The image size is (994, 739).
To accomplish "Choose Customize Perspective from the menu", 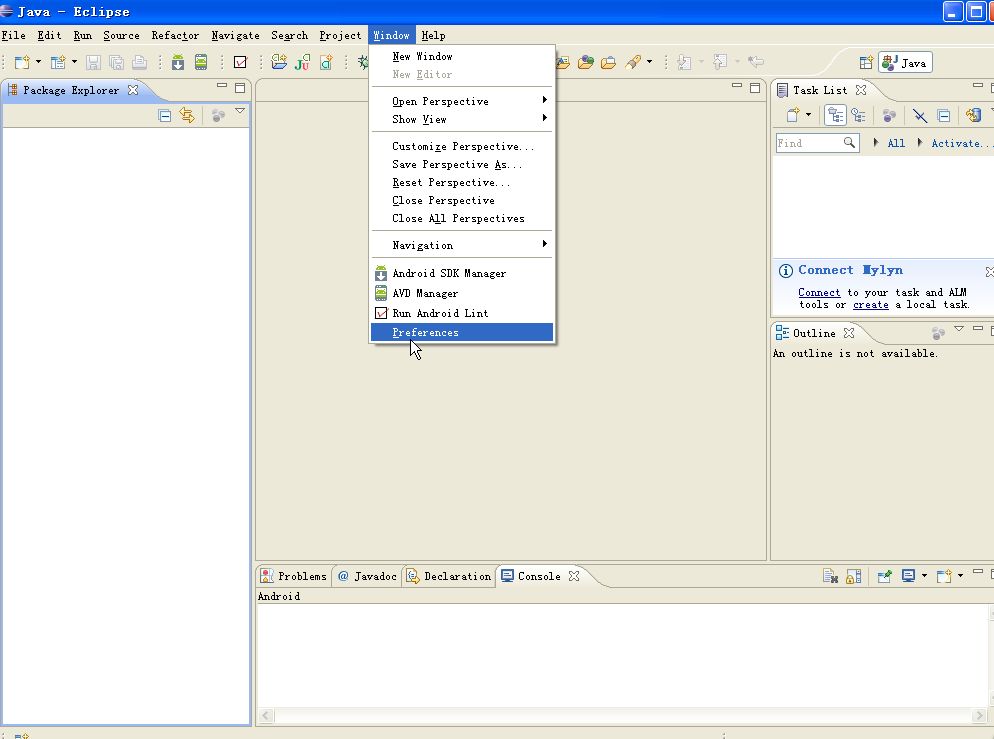I will click(x=462, y=146).
